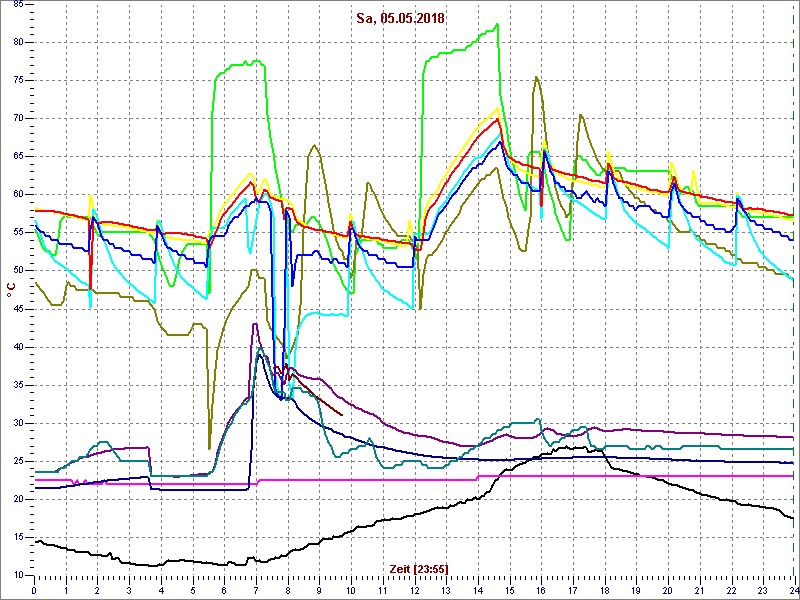Click hour 0 on the time axis
Screen dimensions: 800x600
pyautogui.click(x=34, y=589)
